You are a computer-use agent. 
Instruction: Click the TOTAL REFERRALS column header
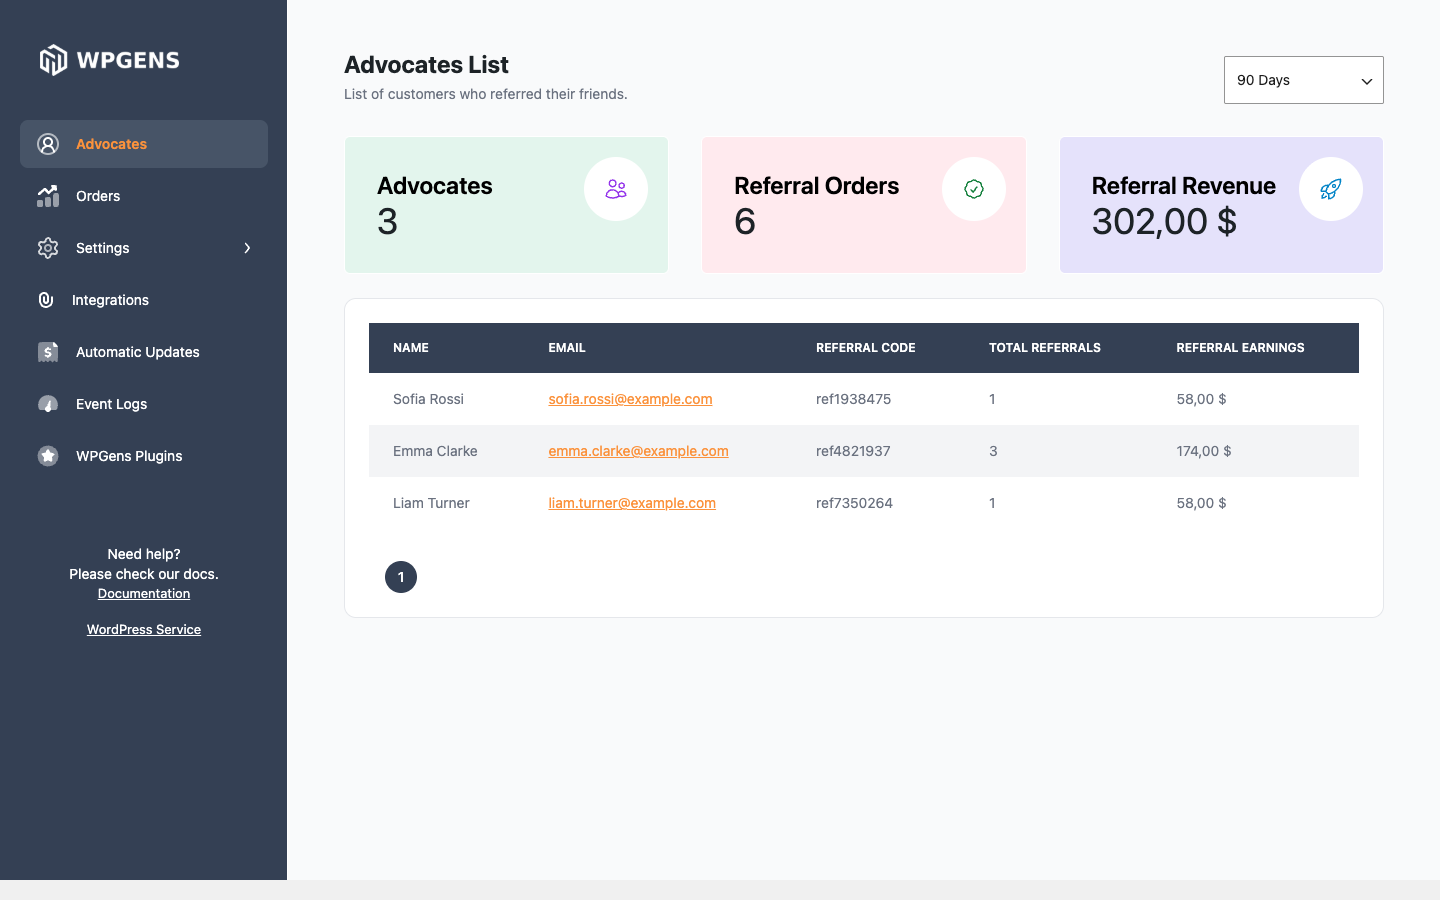click(x=1045, y=348)
